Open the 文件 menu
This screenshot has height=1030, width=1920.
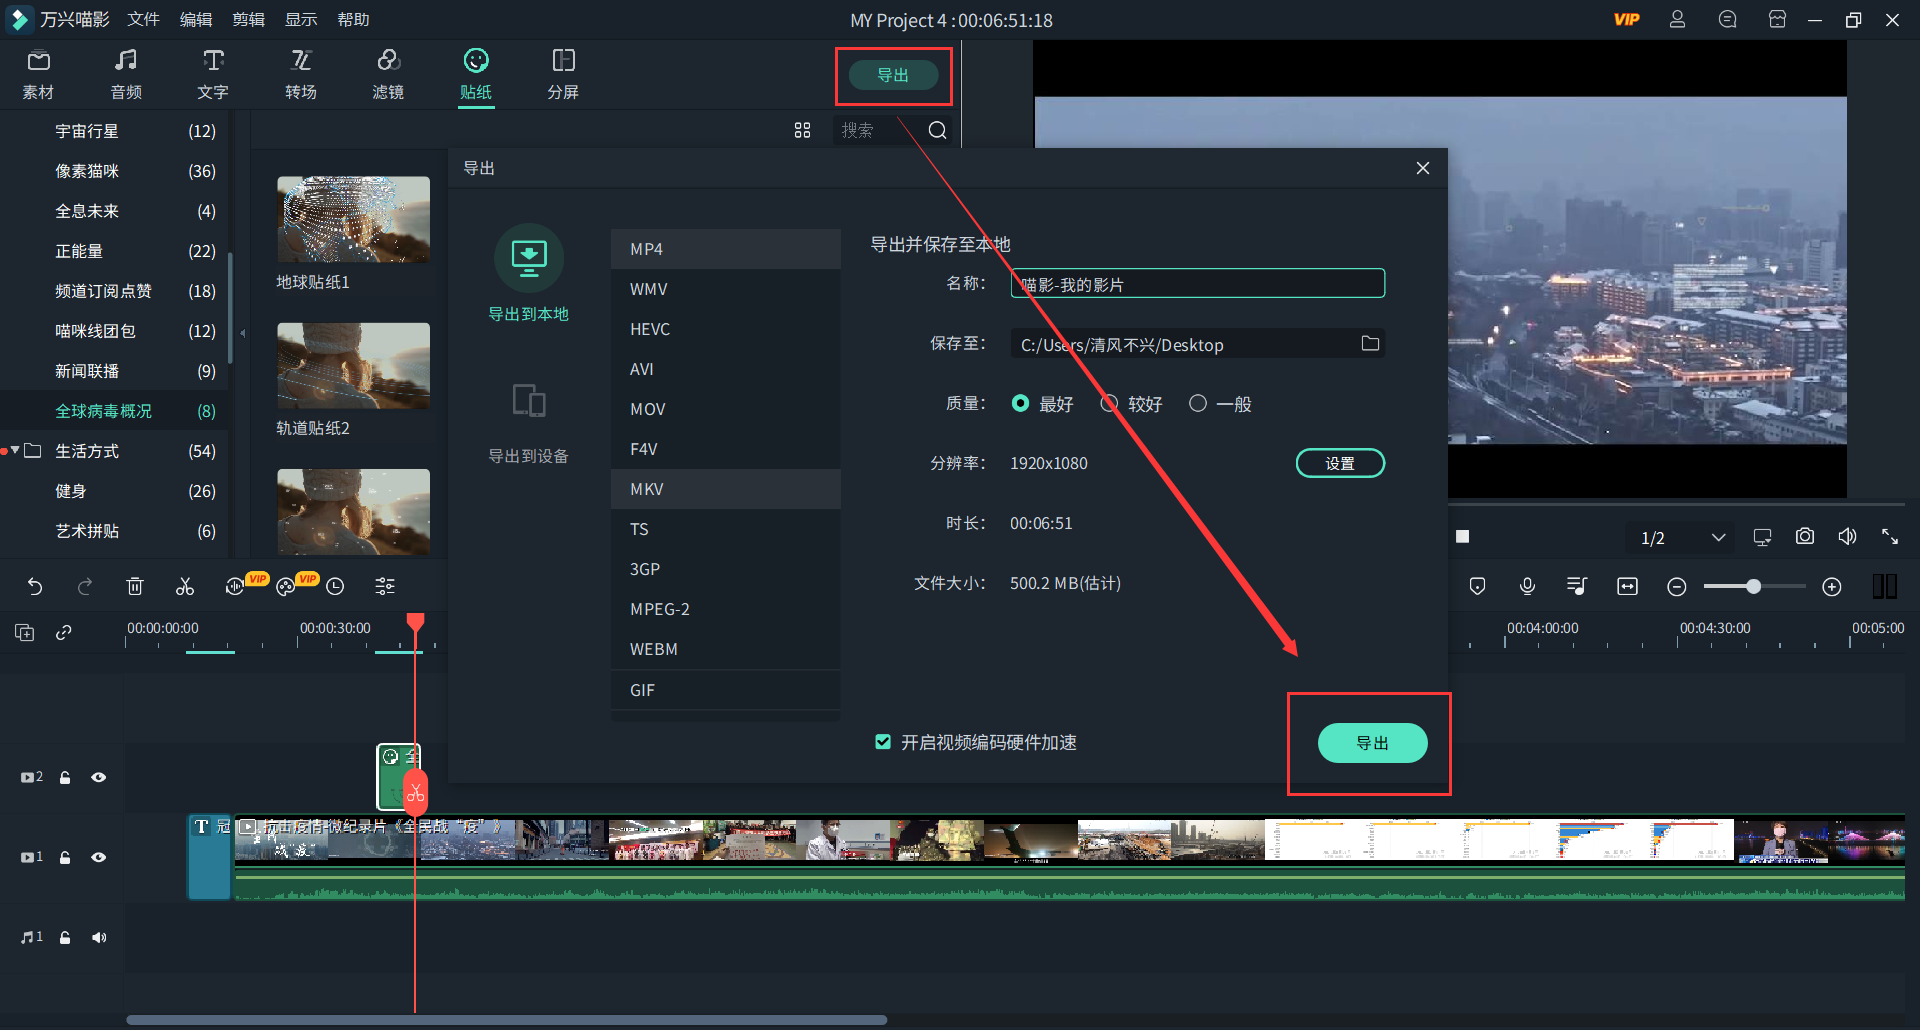pos(143,20)
